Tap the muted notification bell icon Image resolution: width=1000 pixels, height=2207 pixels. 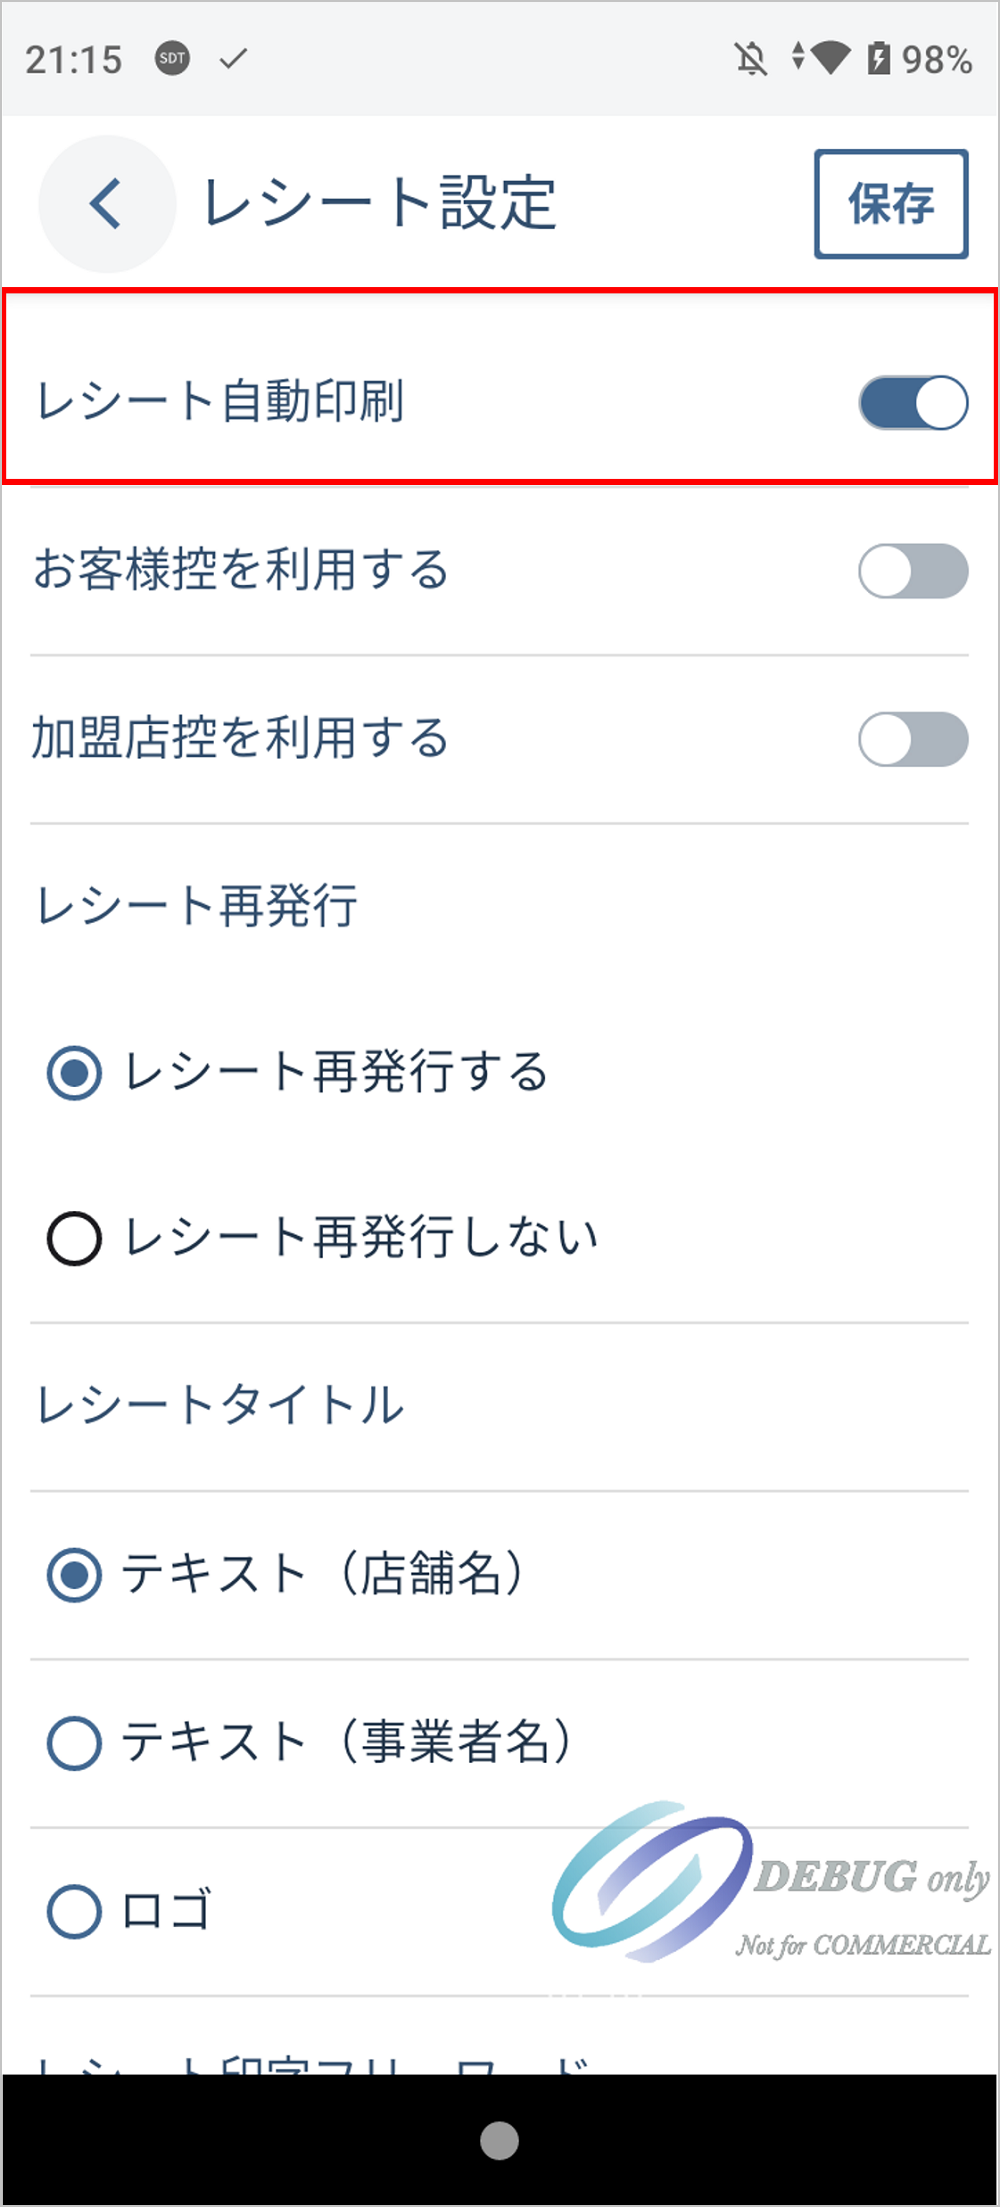click(x=751, y=59)
